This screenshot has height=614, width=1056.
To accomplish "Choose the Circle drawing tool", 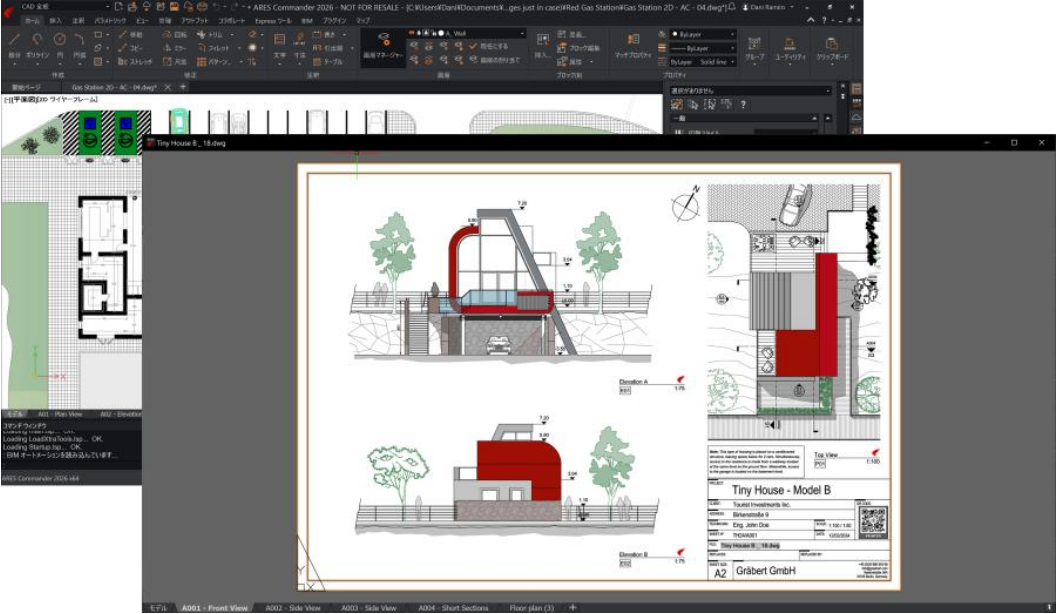I will coord(58,42).
